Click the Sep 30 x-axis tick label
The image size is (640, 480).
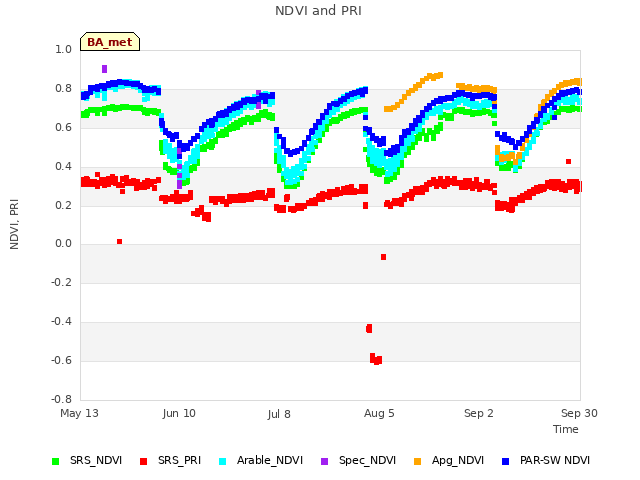[x=579, y=413]
